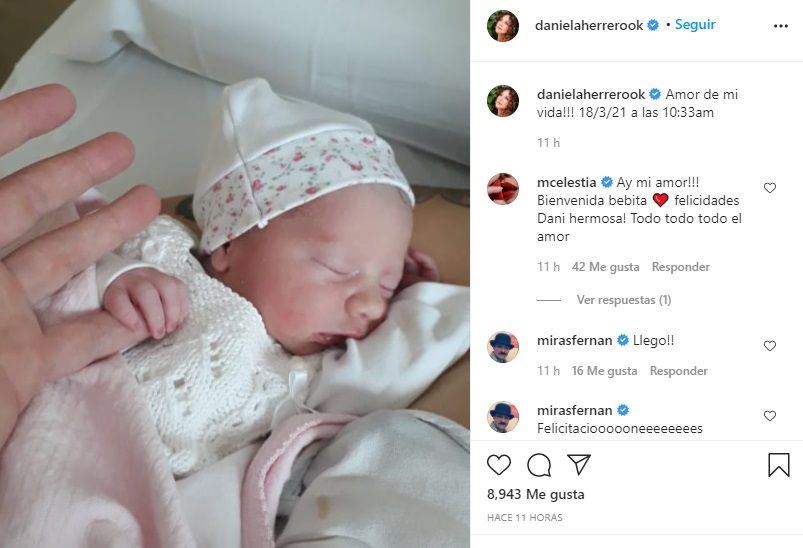Like mirasfernan's Felicitaciones comment heart
Screen dimensions: 803x548
(x=770, y=416)
